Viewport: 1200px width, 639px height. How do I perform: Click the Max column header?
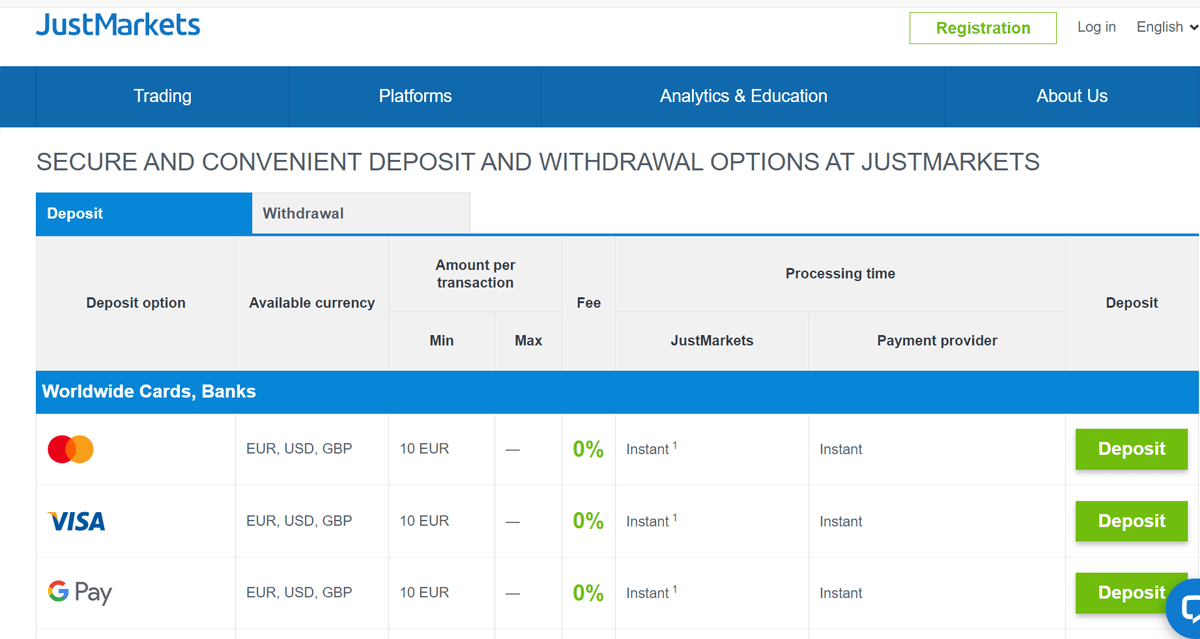pyautogui.click(x=528, y=341)
